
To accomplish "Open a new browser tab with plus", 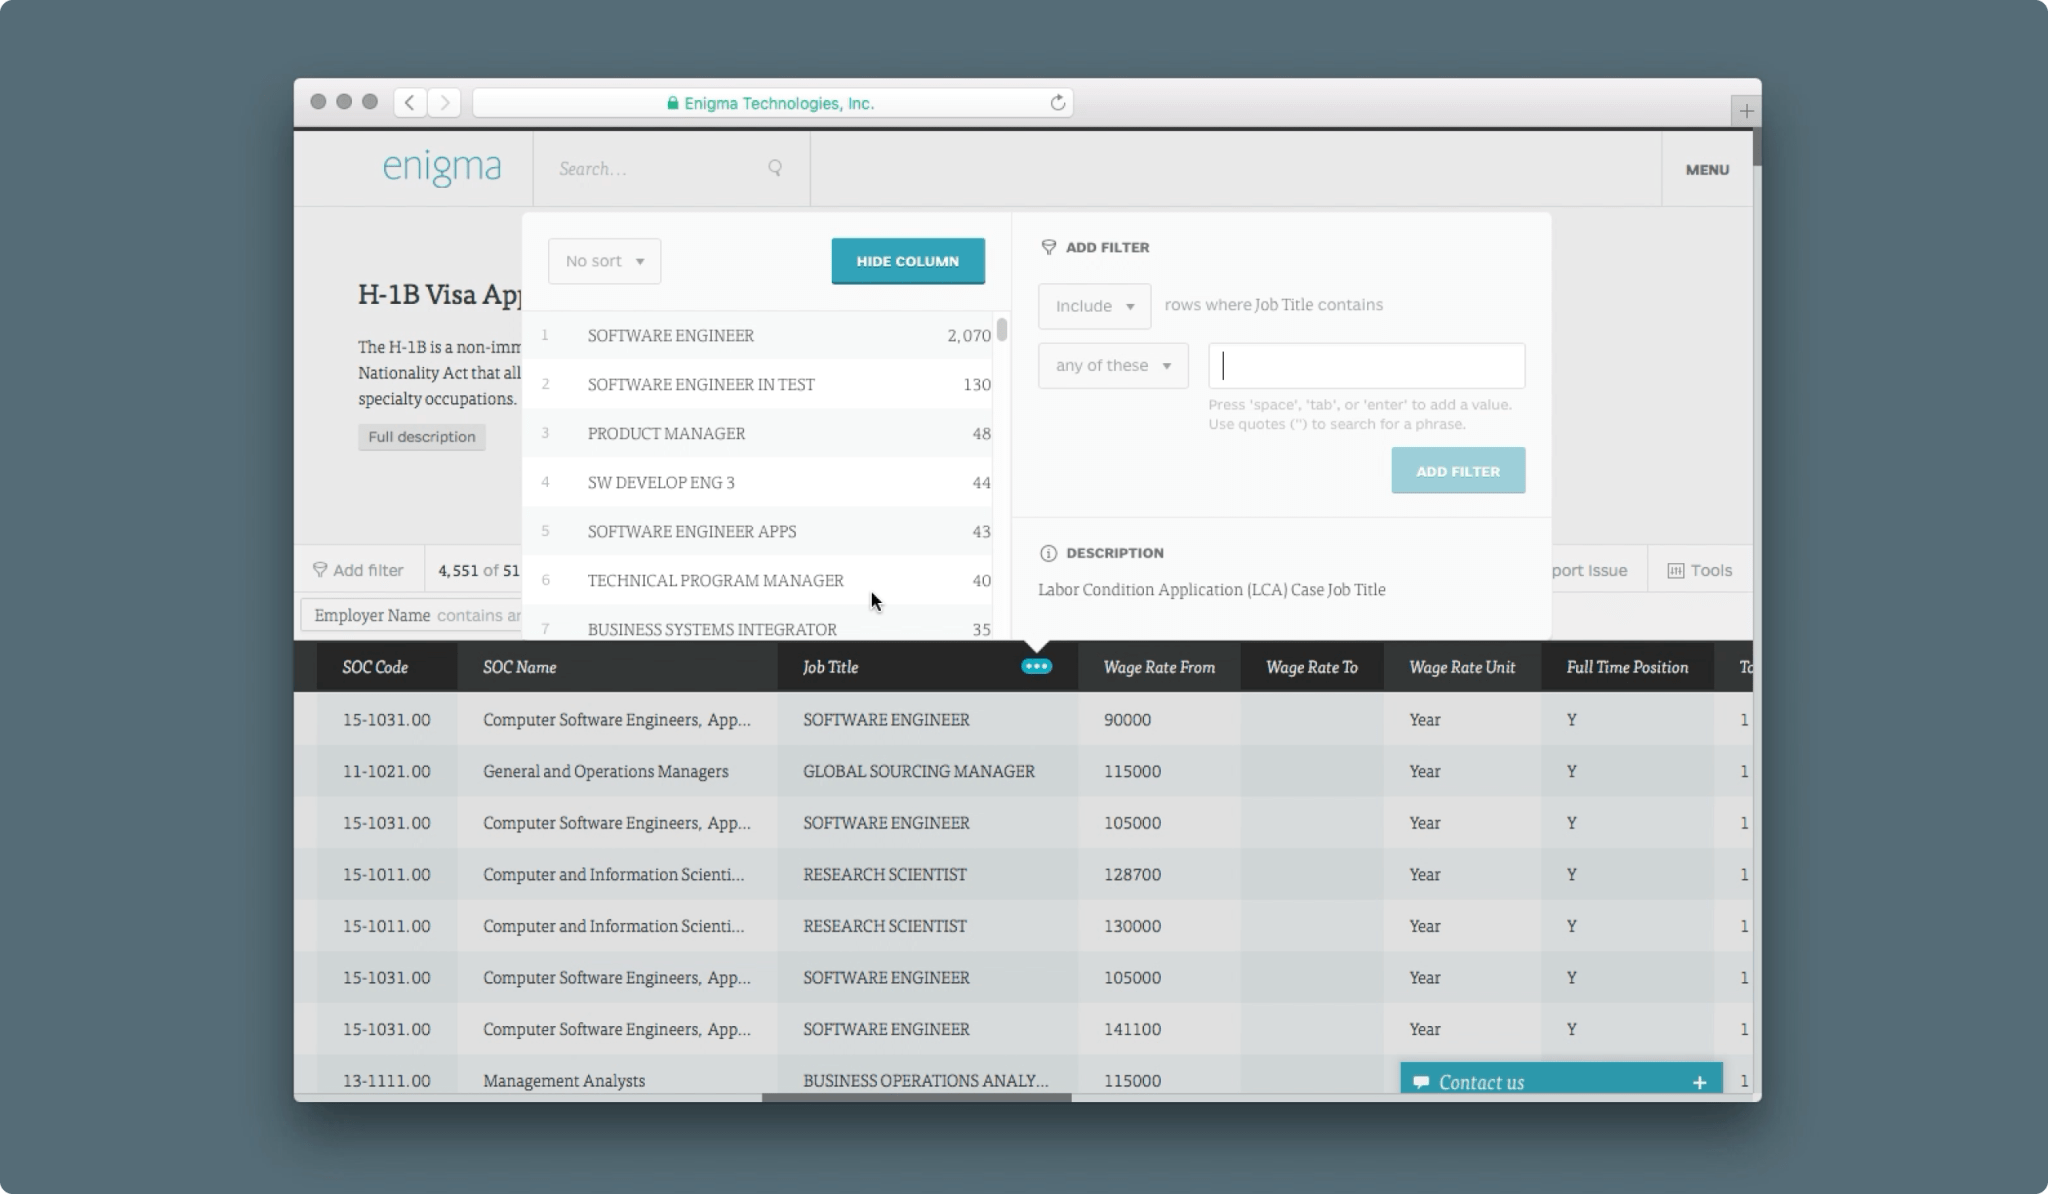I will (x=1746, y=111).
